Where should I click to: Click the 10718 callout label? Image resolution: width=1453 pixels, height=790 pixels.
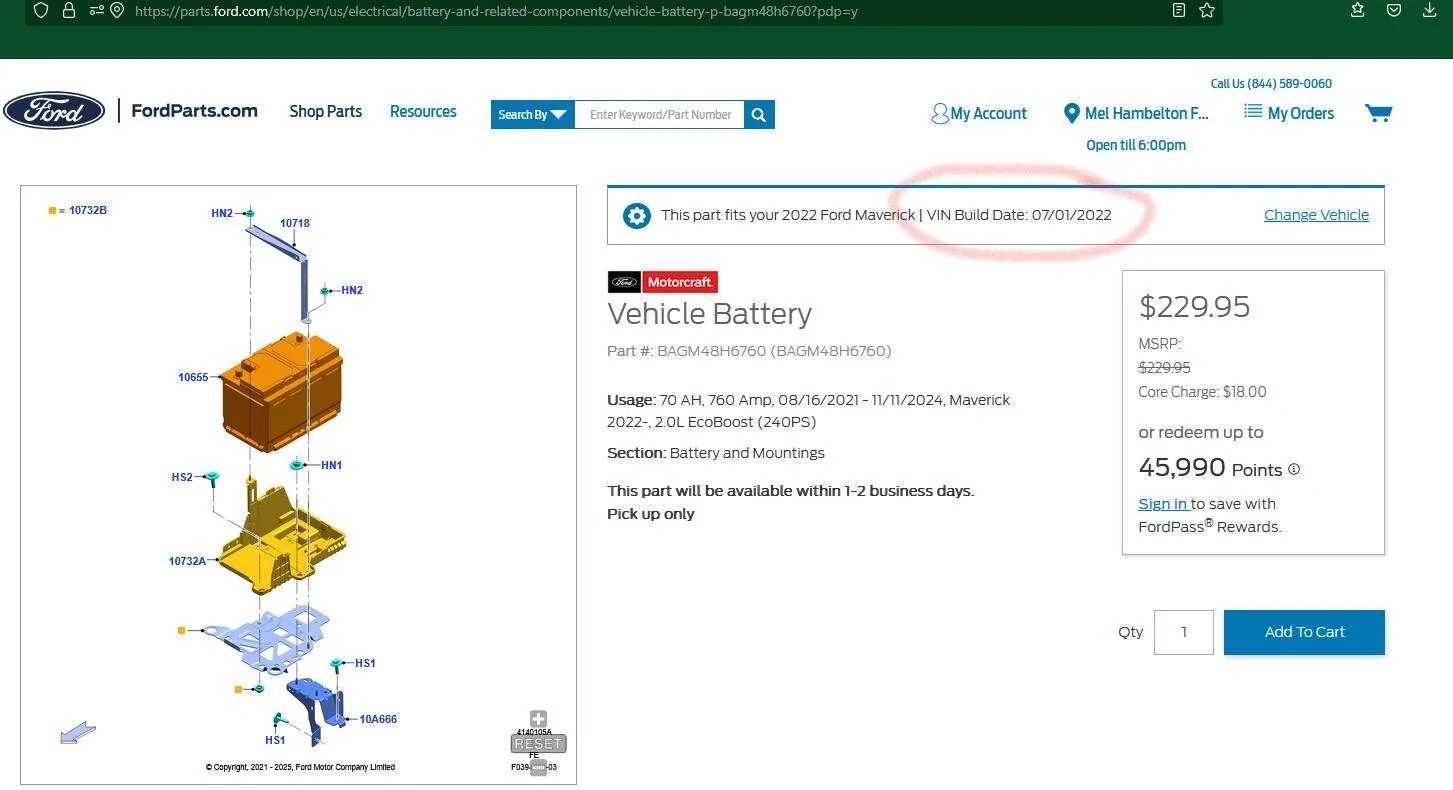(295, 224)
